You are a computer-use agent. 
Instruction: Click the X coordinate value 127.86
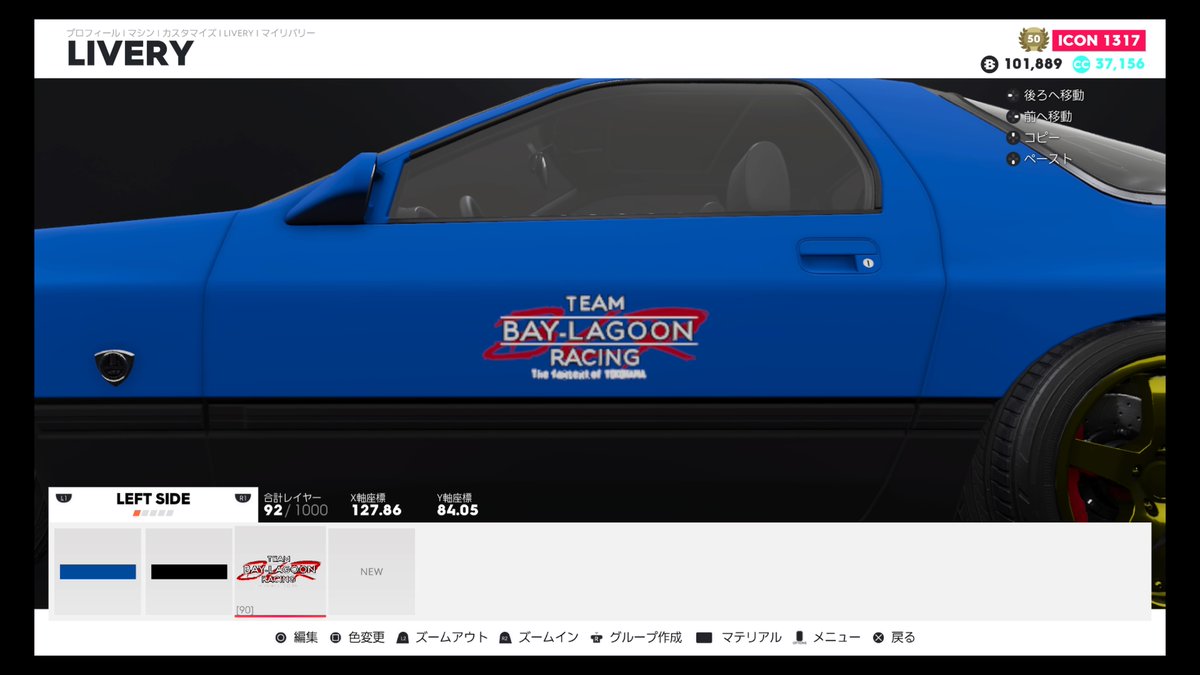click(x=376, y=510)
